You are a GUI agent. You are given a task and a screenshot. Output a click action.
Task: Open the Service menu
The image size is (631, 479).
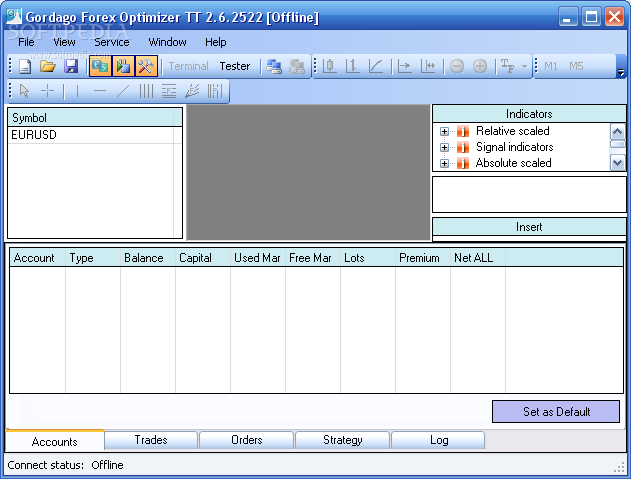(111, 42)
